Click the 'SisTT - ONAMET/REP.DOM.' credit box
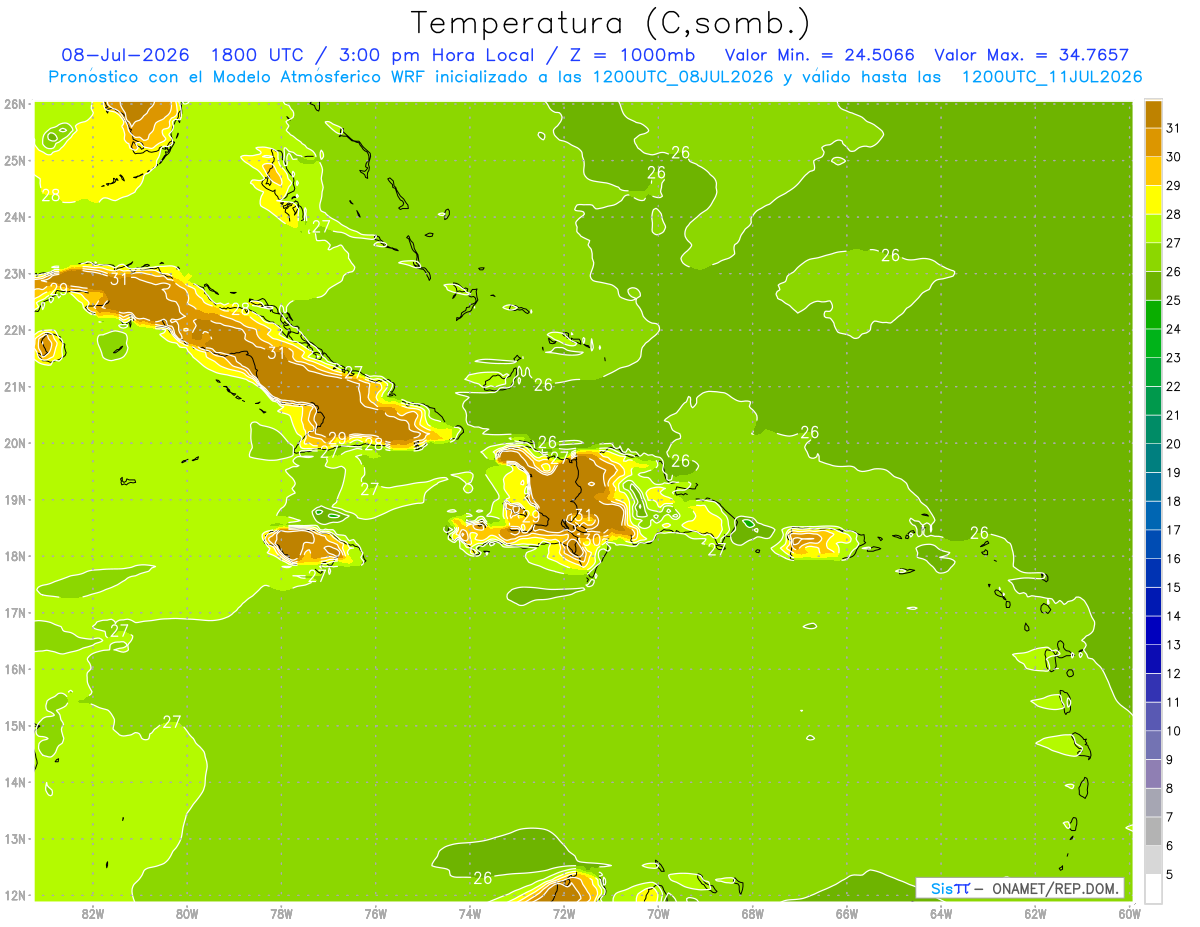The image size is (1200, 927). pos(1020,888)
